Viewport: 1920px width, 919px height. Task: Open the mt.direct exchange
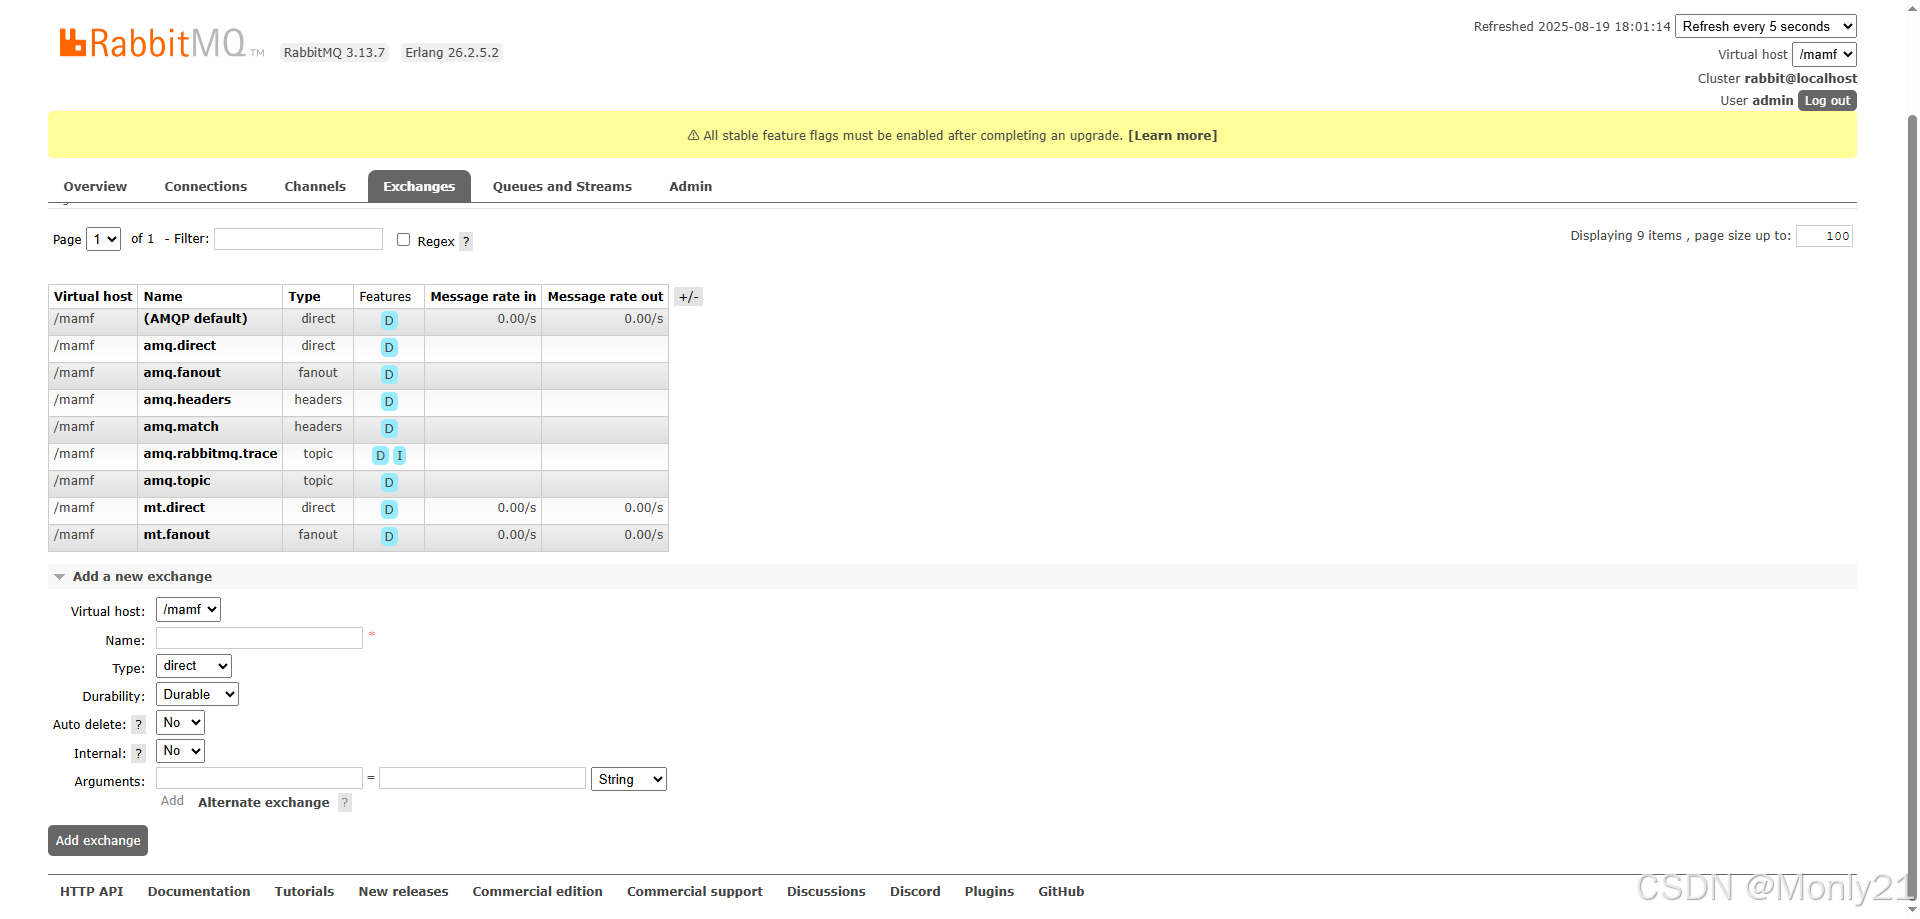tap(174, 508)
